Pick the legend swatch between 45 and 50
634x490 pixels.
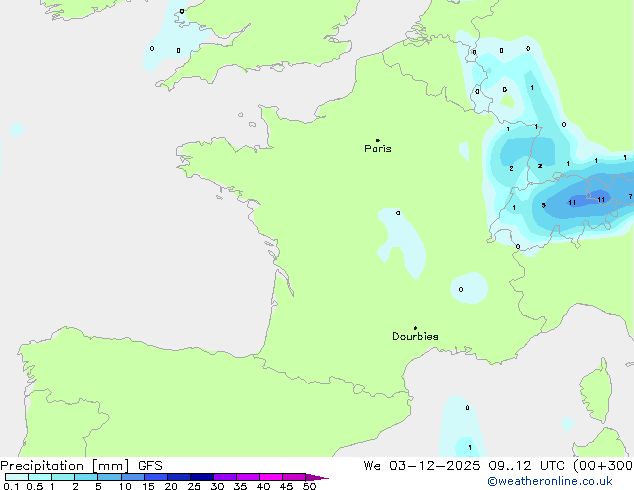[x=294, y=477]
